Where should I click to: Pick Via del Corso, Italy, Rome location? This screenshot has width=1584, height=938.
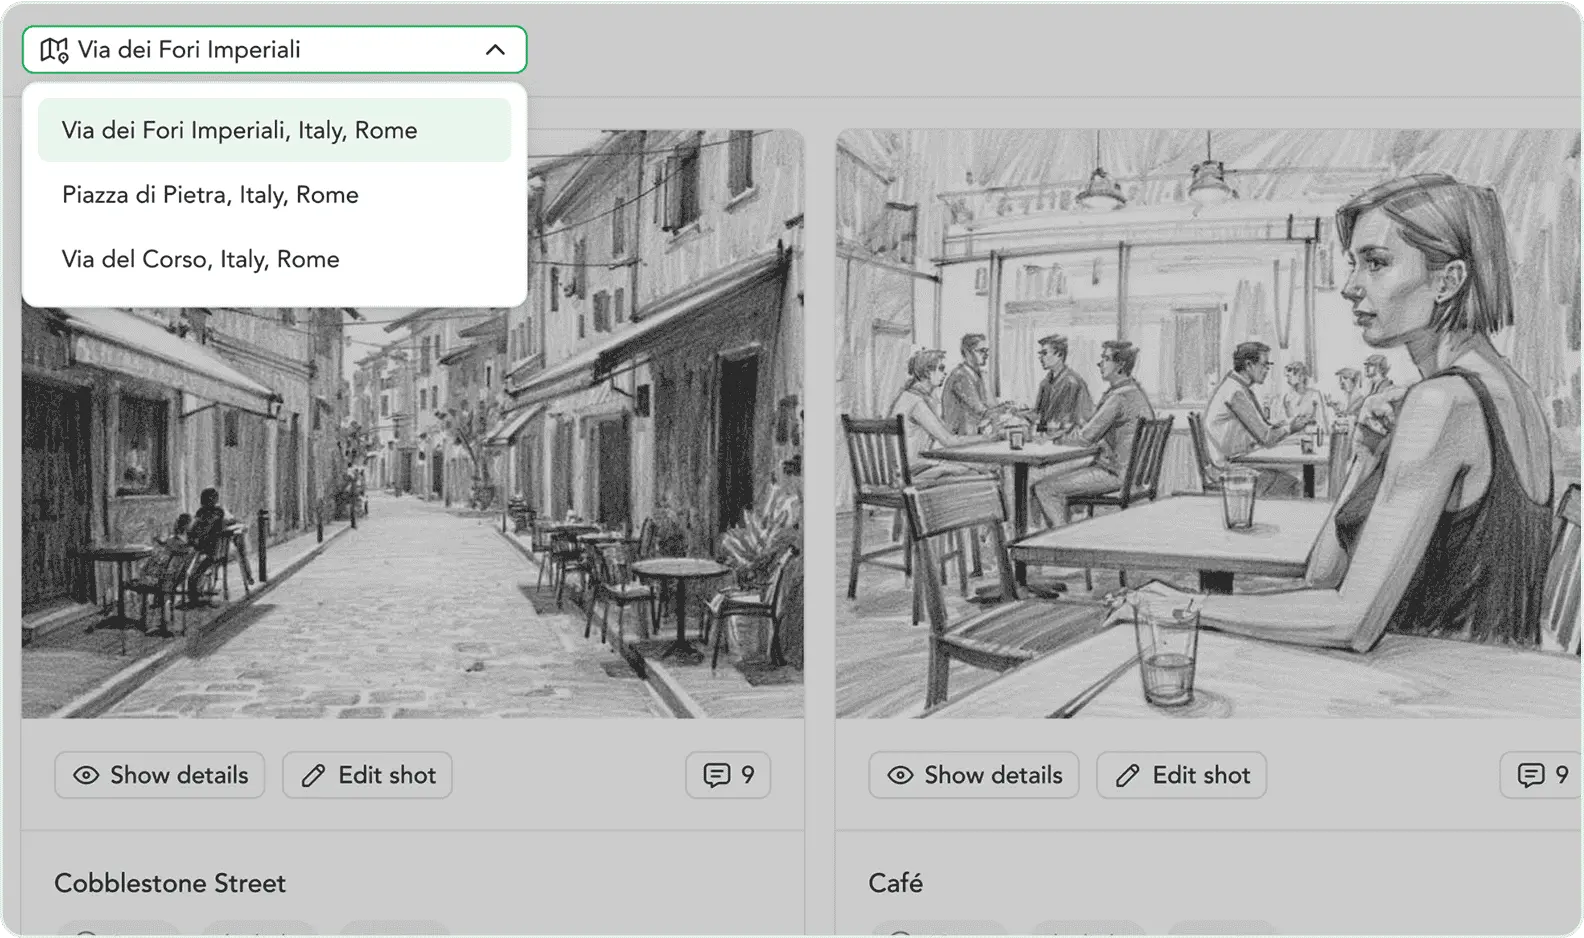click(x=200, y=260)
